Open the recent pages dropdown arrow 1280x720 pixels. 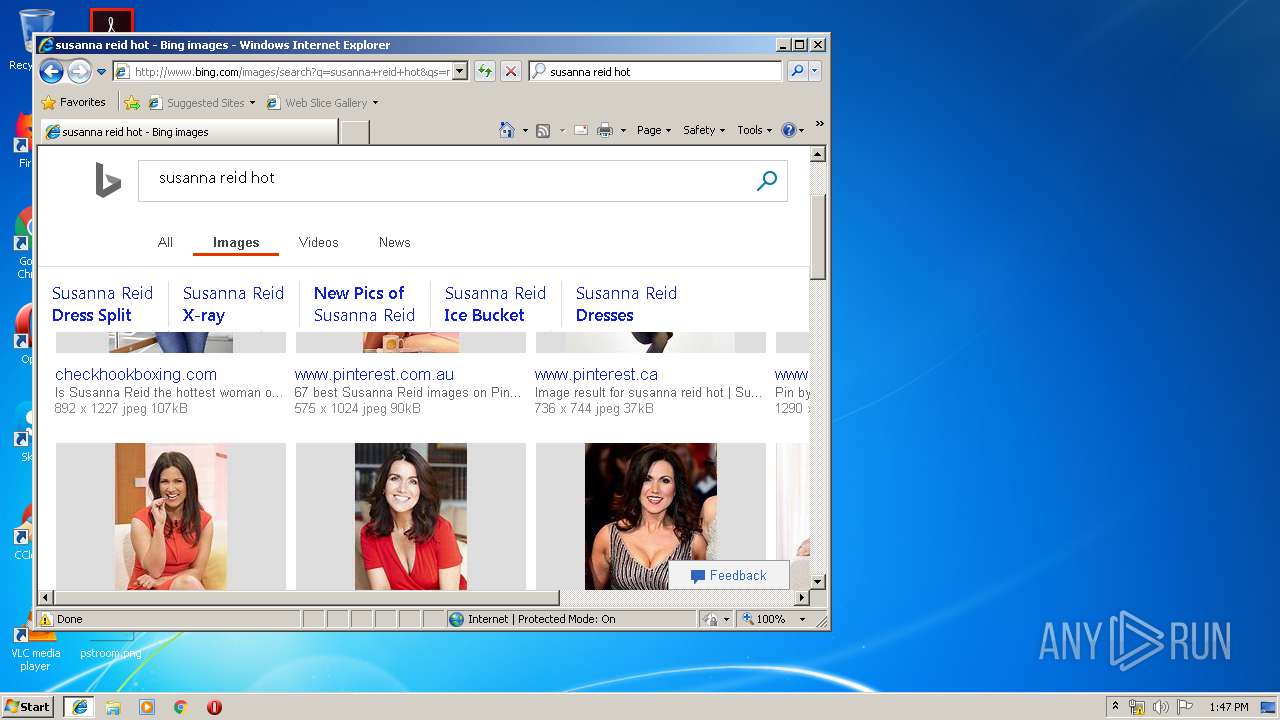101,72
